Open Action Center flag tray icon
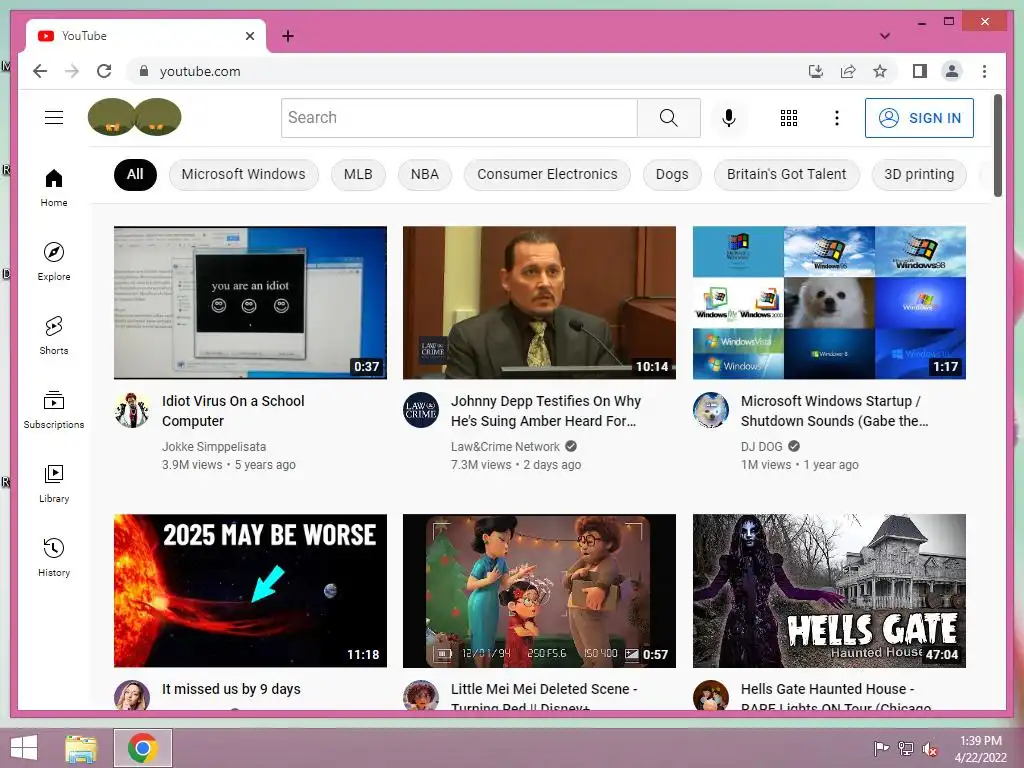 pos(881,748)
